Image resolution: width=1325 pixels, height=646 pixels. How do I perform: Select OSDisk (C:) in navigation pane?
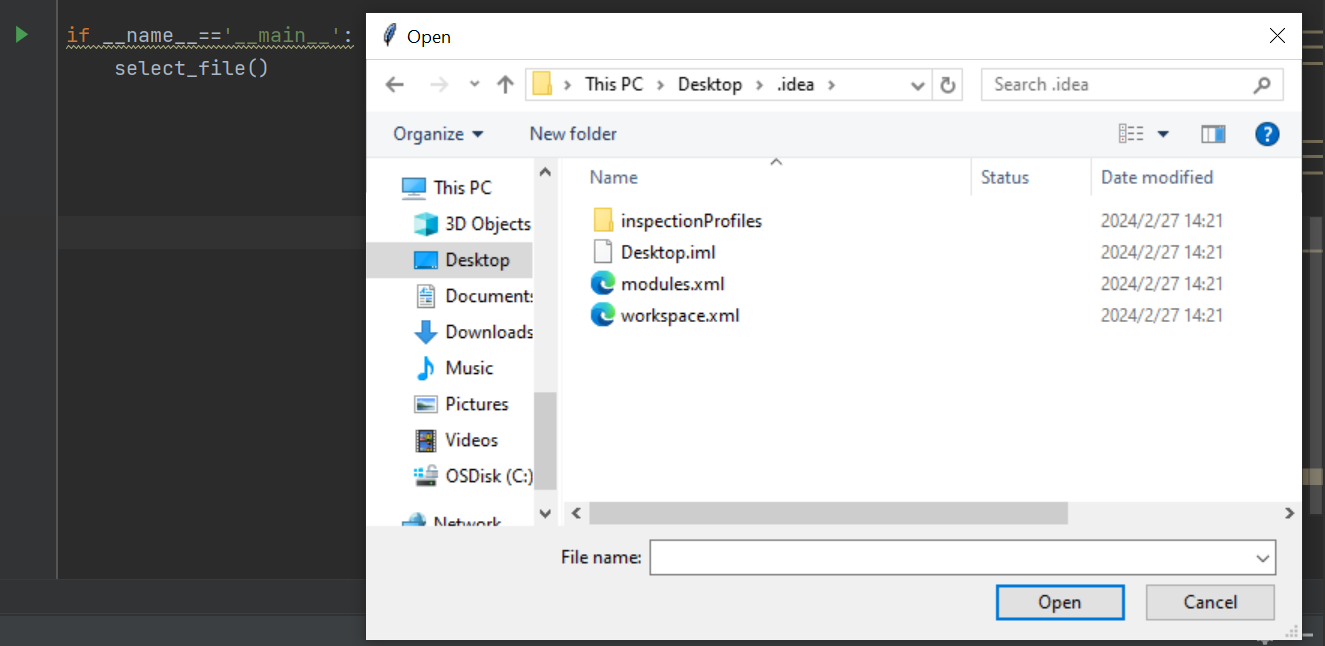coord(488,476)
